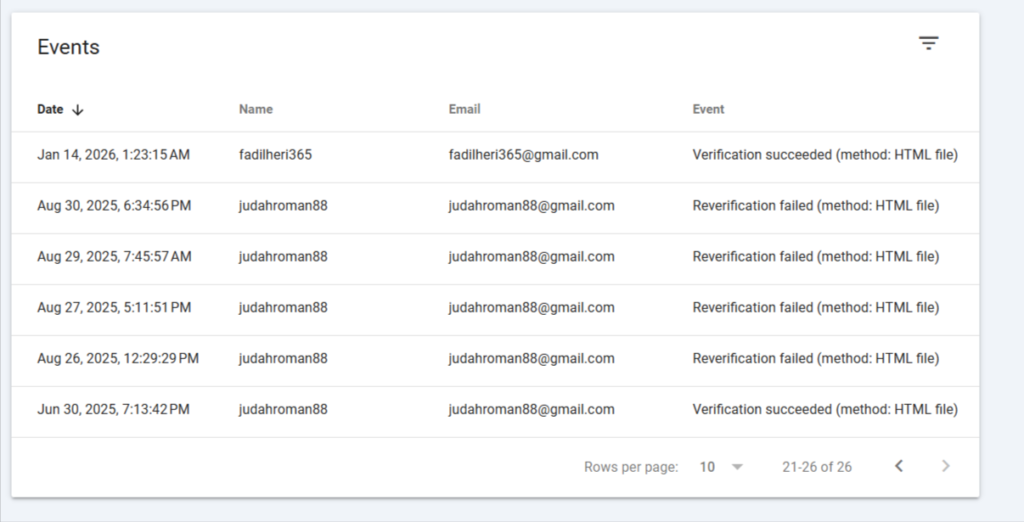This screenshot has width=1024, height=522.
Task: Click judahroman88 name in Aug 26 row
Action: coord(283,359)
